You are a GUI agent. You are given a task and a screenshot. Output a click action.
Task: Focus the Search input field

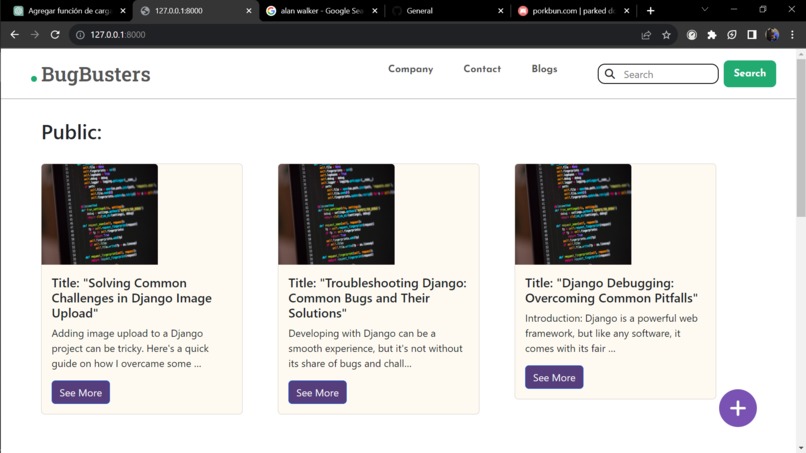(x=658, y=74)
